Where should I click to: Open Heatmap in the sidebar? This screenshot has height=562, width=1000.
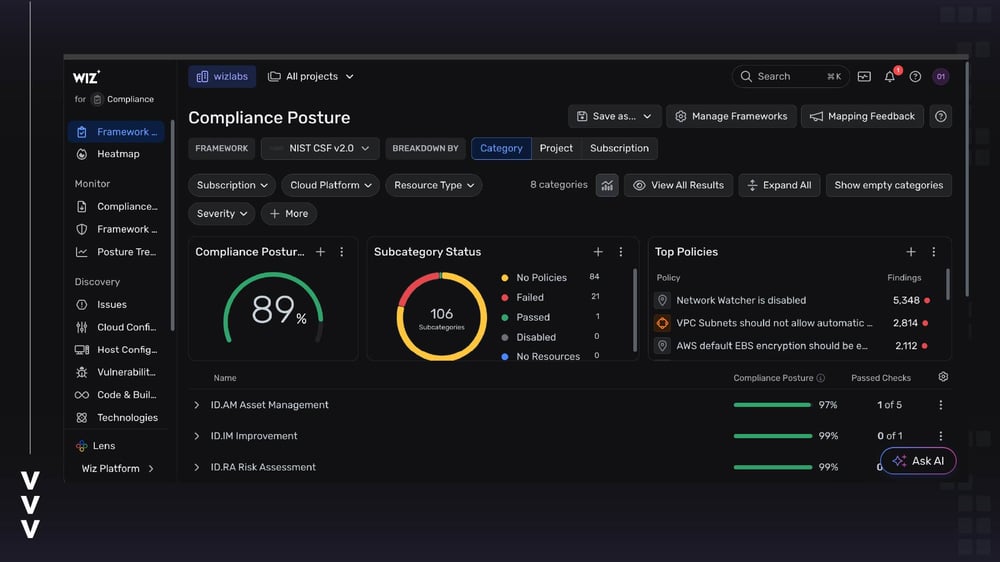tap(117, 154)
